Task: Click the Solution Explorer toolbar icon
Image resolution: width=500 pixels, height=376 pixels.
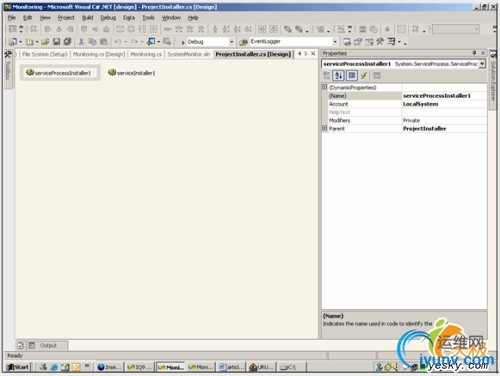Action: [347, 42]
